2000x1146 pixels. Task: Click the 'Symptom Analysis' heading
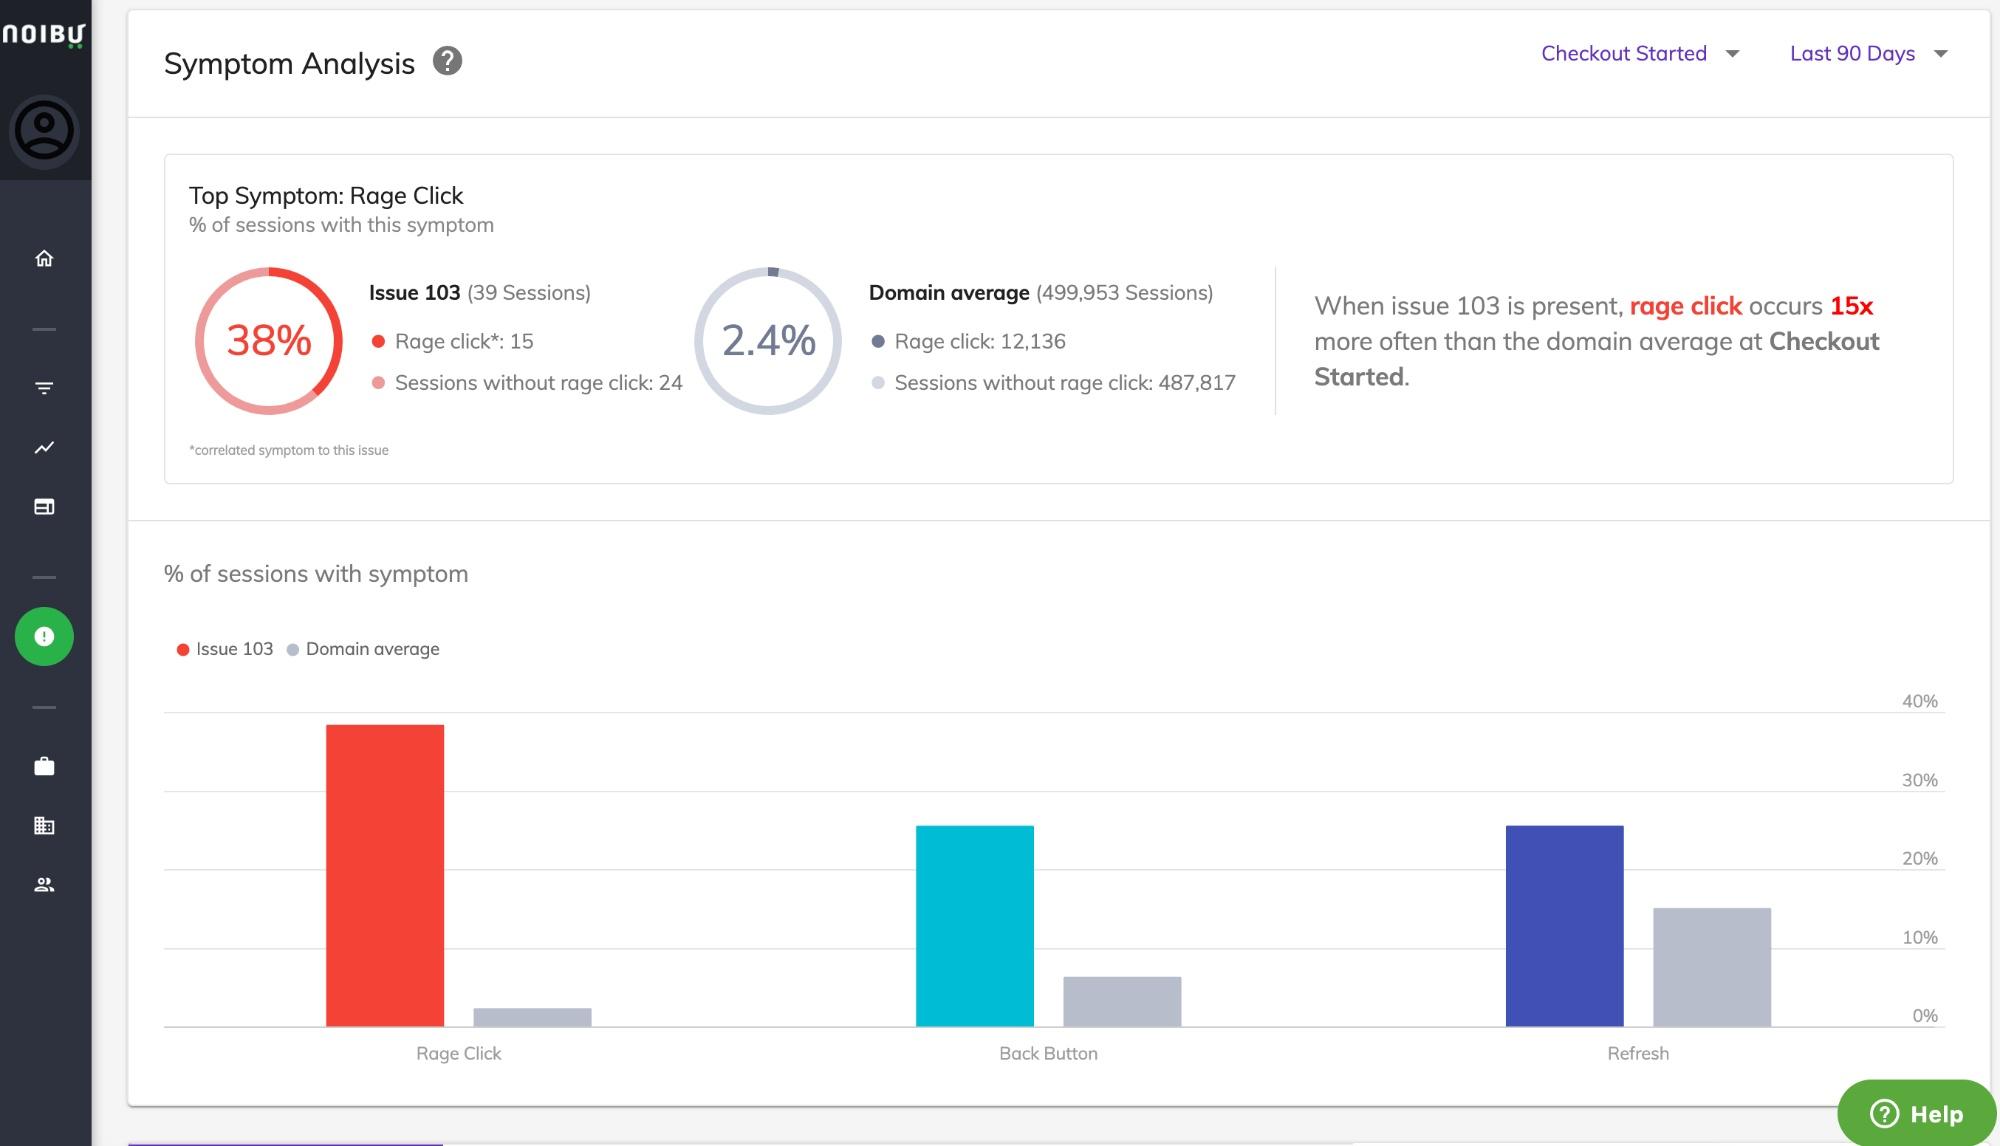pos(289,64)
